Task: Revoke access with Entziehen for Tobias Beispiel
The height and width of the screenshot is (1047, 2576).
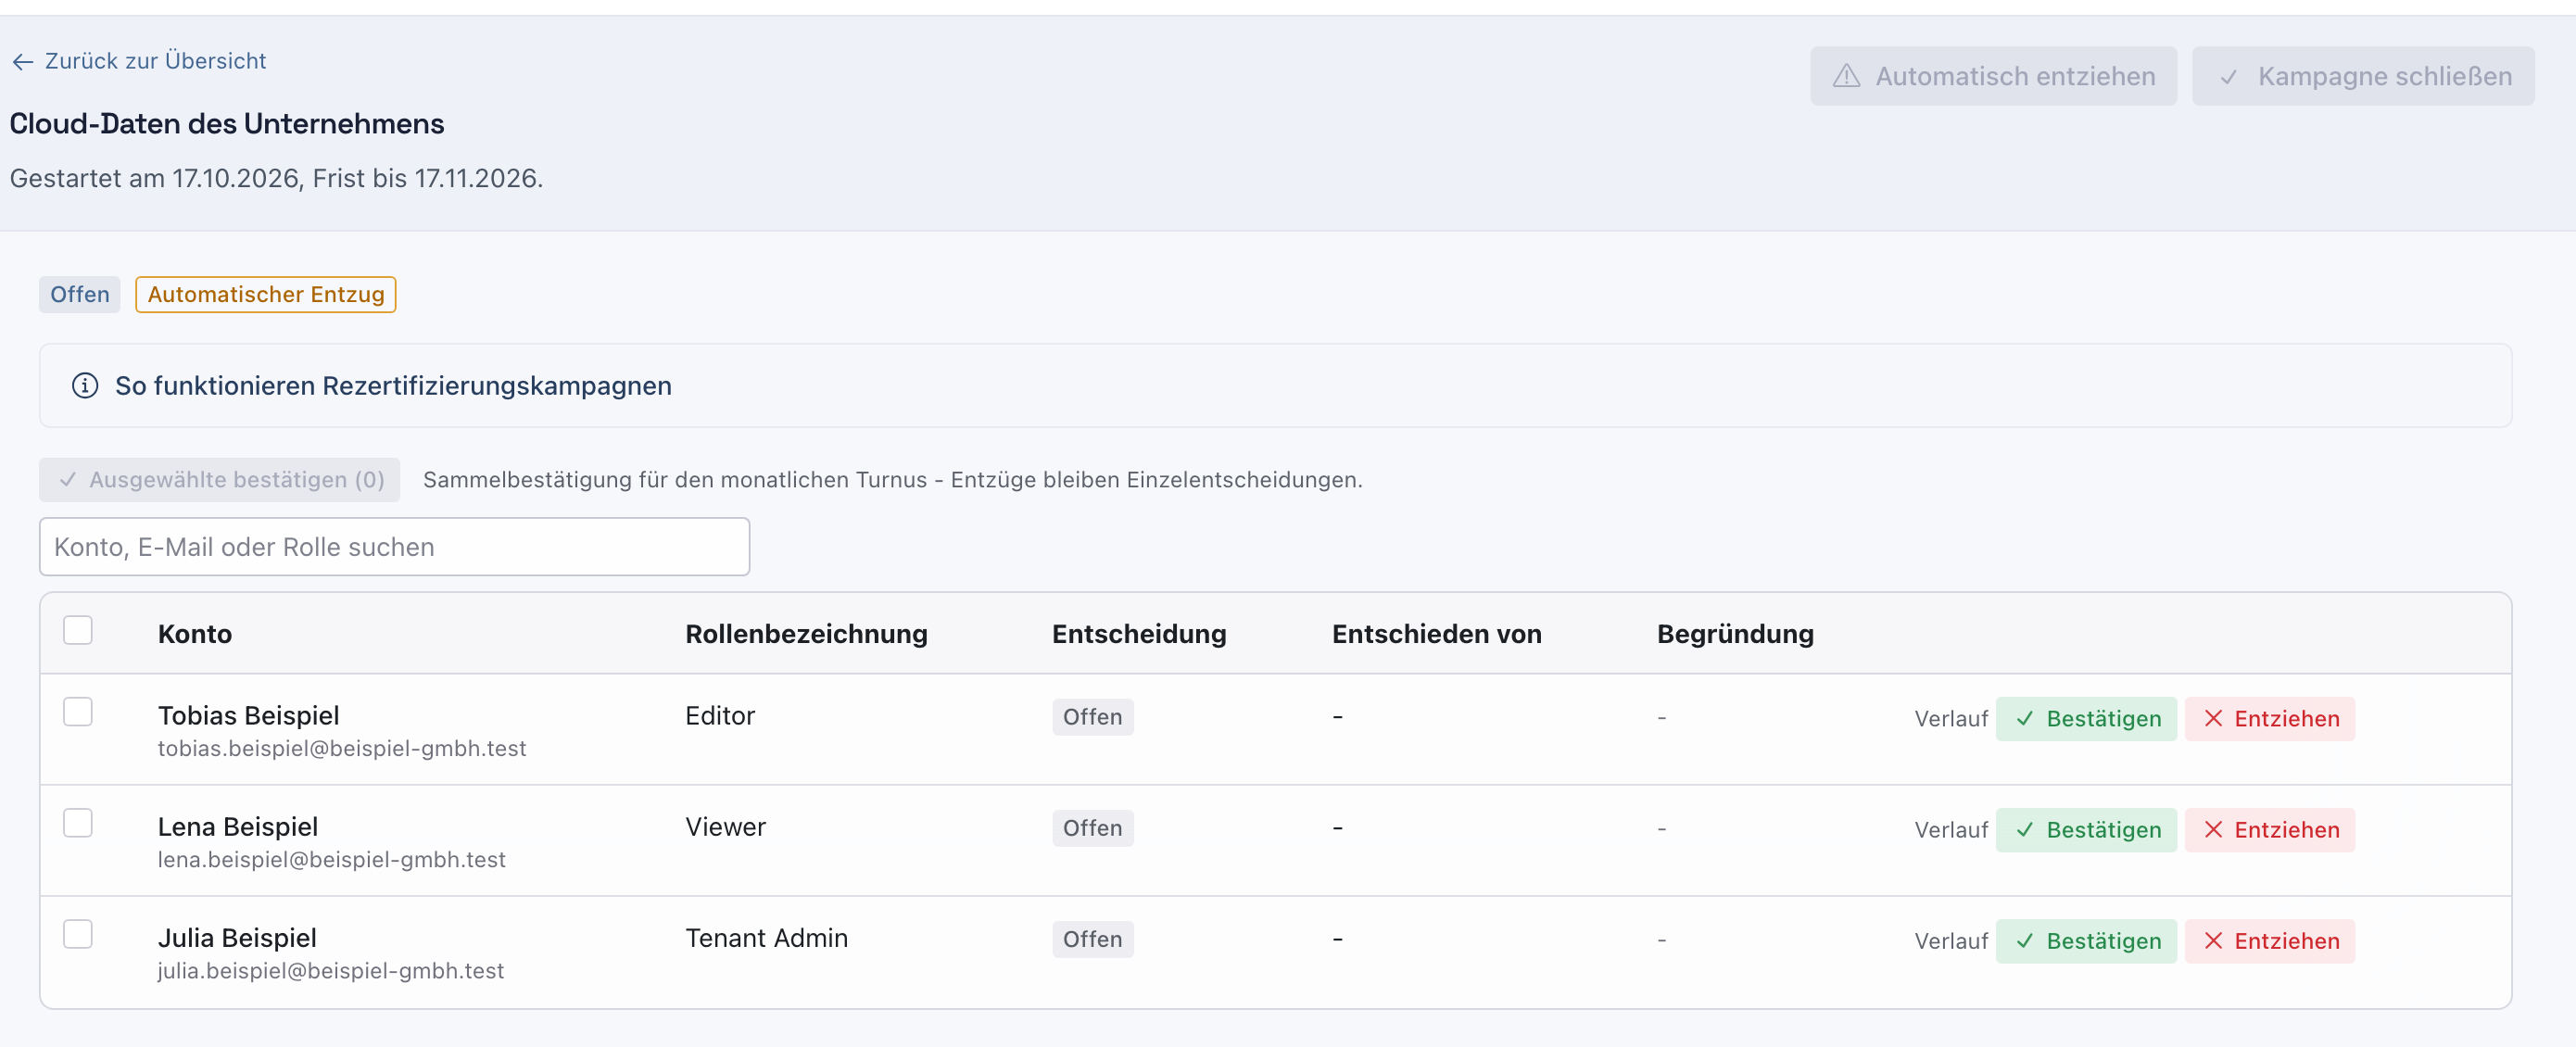Action: pos(2270,719)
